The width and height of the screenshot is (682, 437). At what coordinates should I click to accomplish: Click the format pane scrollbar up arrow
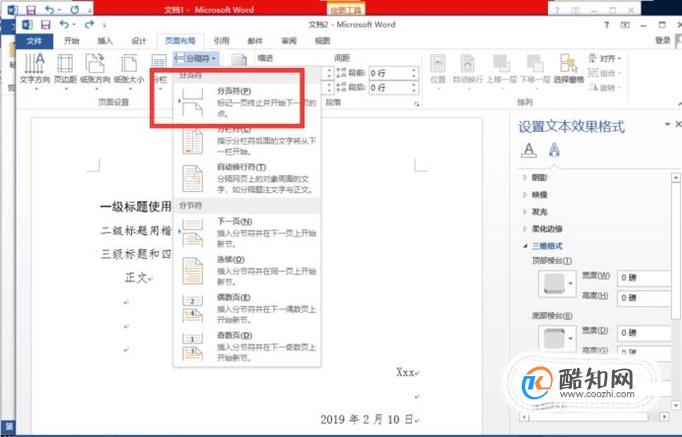[x=675, y=177]
